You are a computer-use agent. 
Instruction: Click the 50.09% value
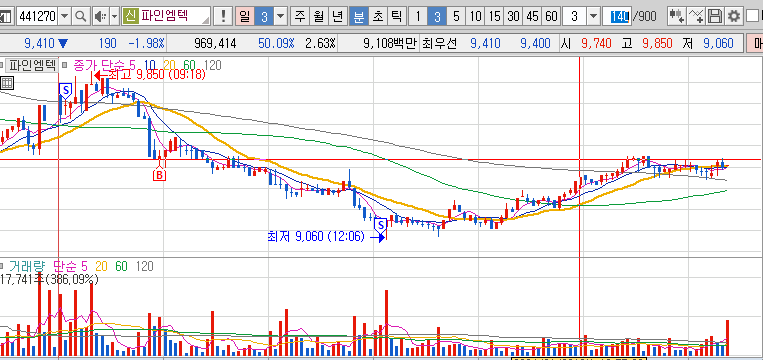tap(276, 44)
